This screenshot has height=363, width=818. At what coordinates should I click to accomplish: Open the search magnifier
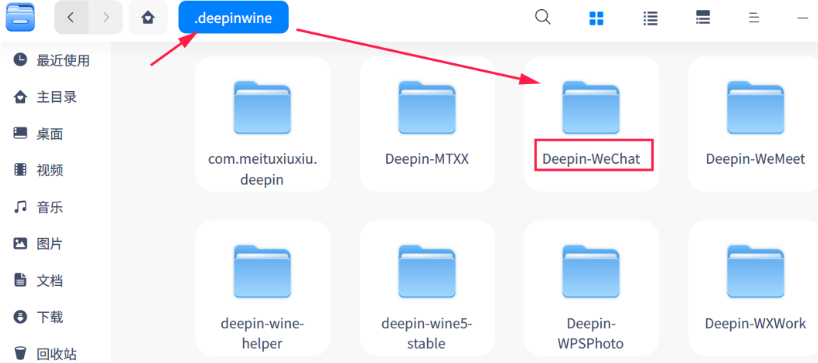(x=543, y=17)
